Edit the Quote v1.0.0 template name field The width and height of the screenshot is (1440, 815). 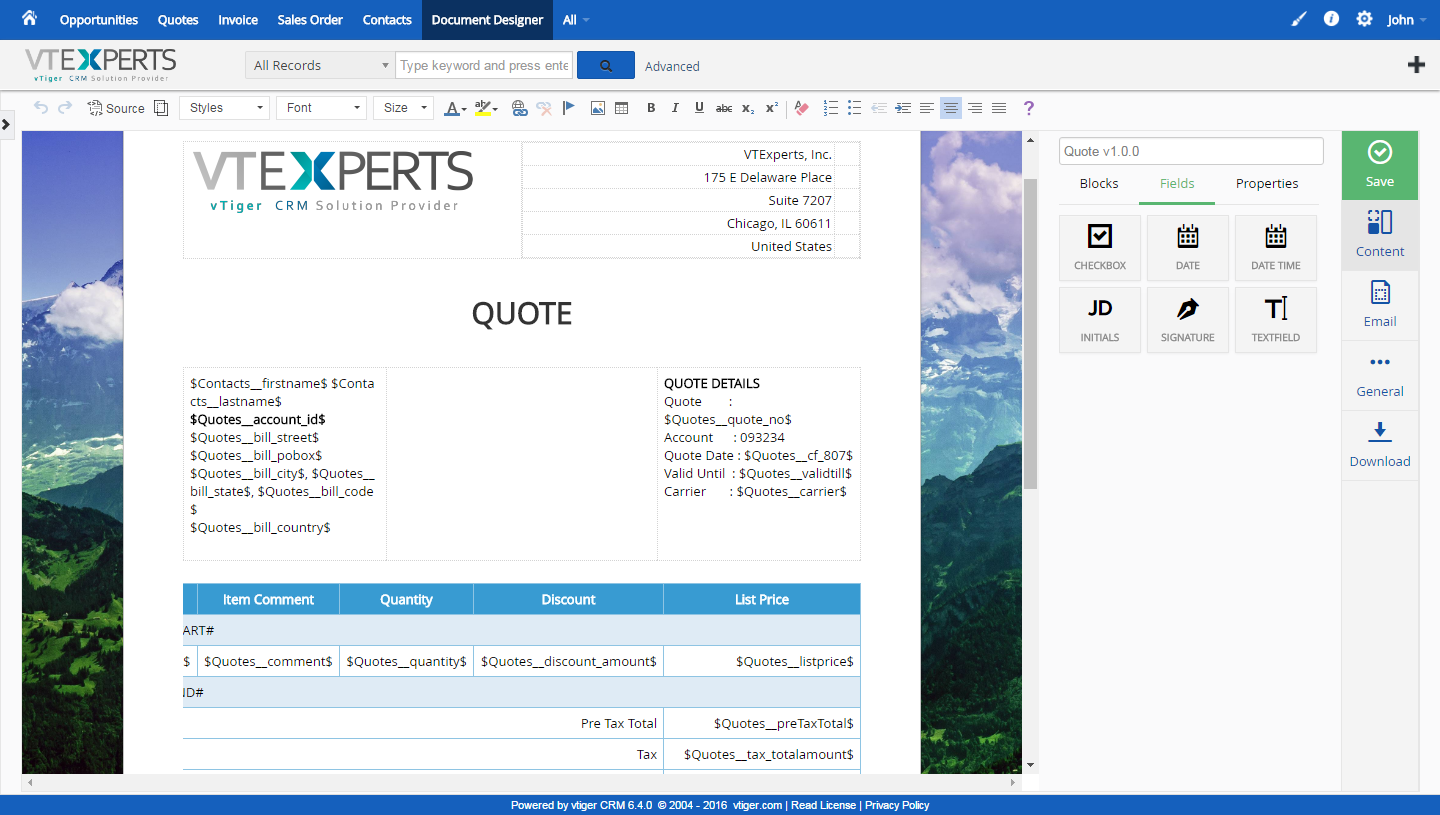click(1191, 151)
